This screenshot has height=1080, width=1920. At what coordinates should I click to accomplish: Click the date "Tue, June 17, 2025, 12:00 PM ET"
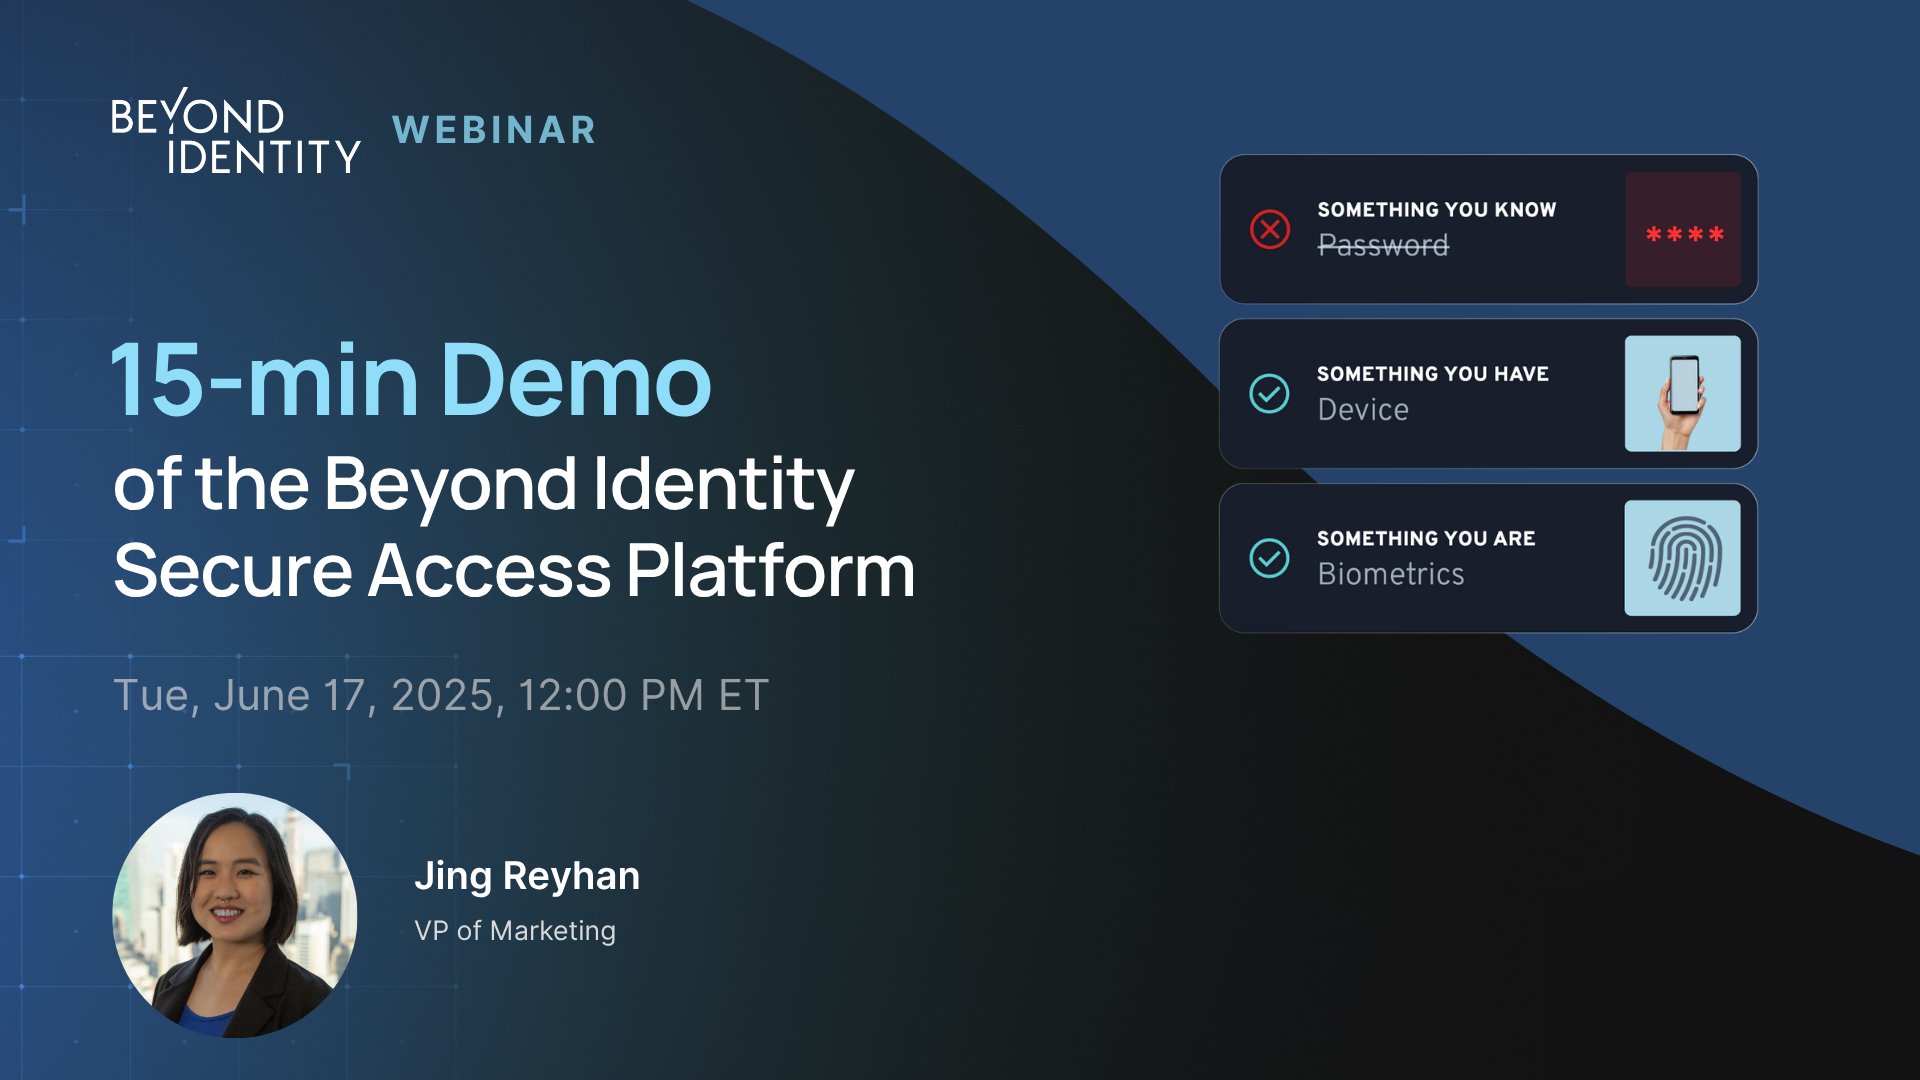tap(441, 696)
